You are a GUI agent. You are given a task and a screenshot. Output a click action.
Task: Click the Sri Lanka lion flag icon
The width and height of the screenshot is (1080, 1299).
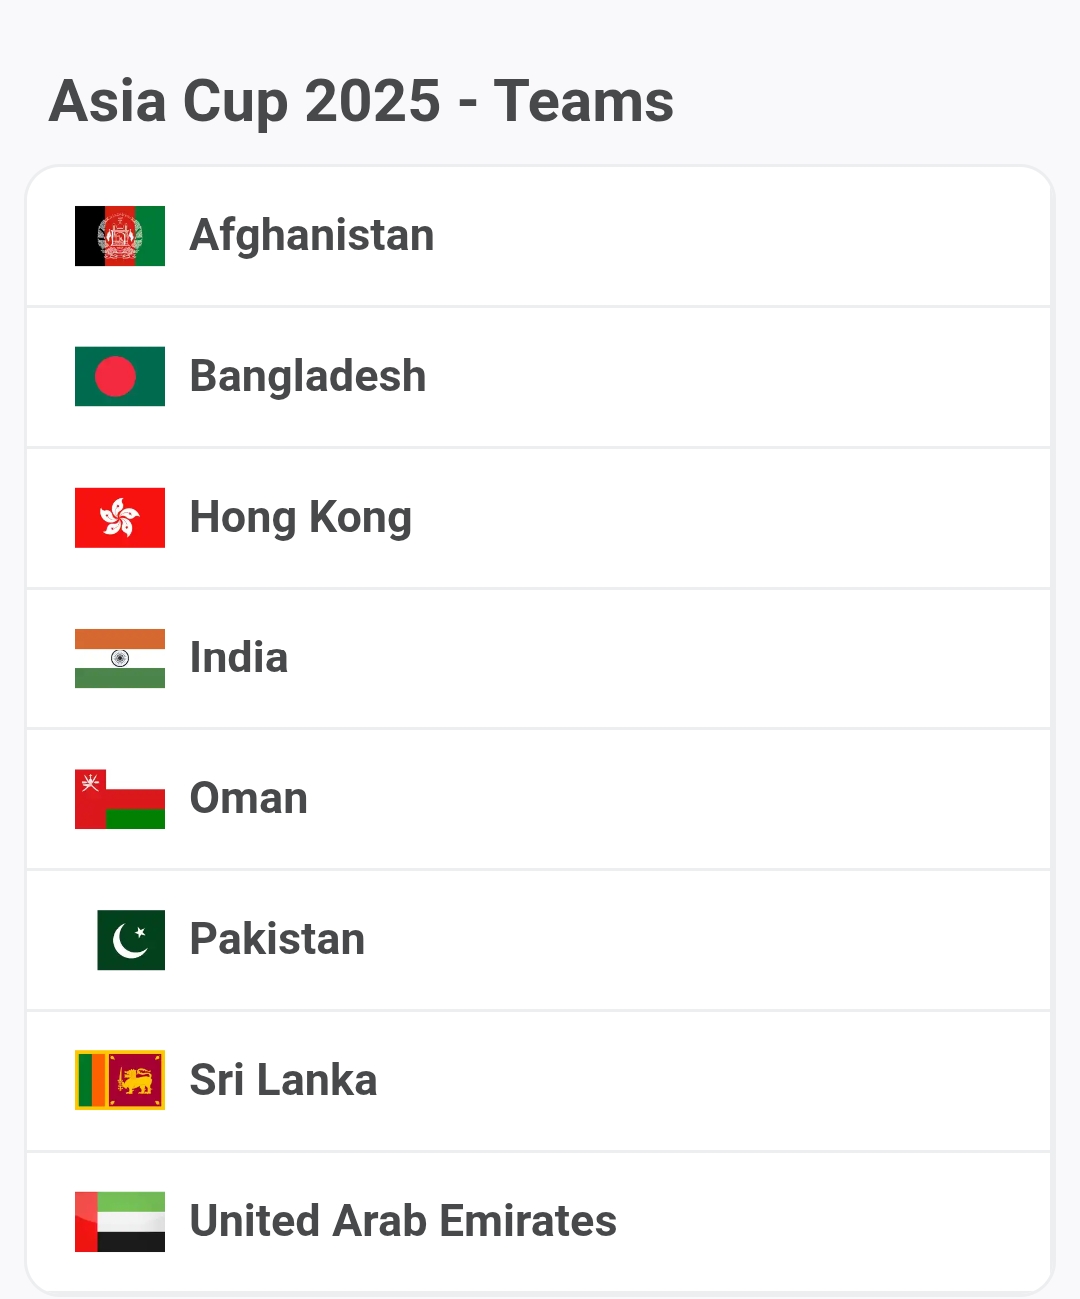coord(120,1080)
